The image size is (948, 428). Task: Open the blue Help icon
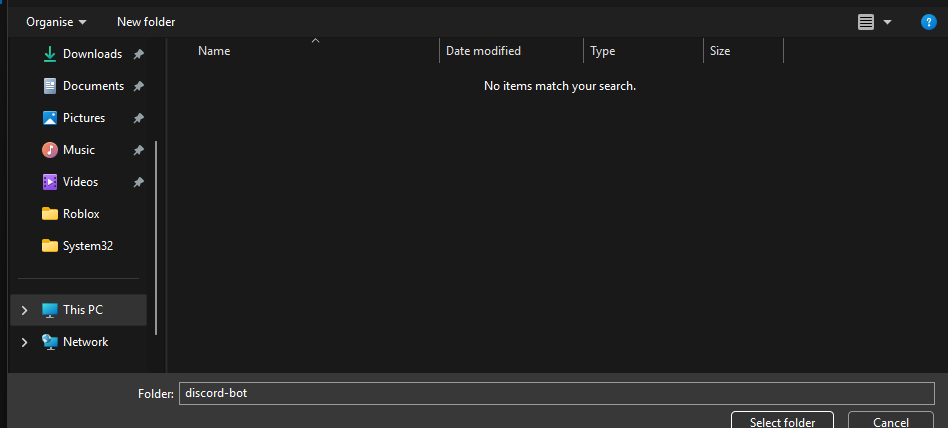coord(928,22)
